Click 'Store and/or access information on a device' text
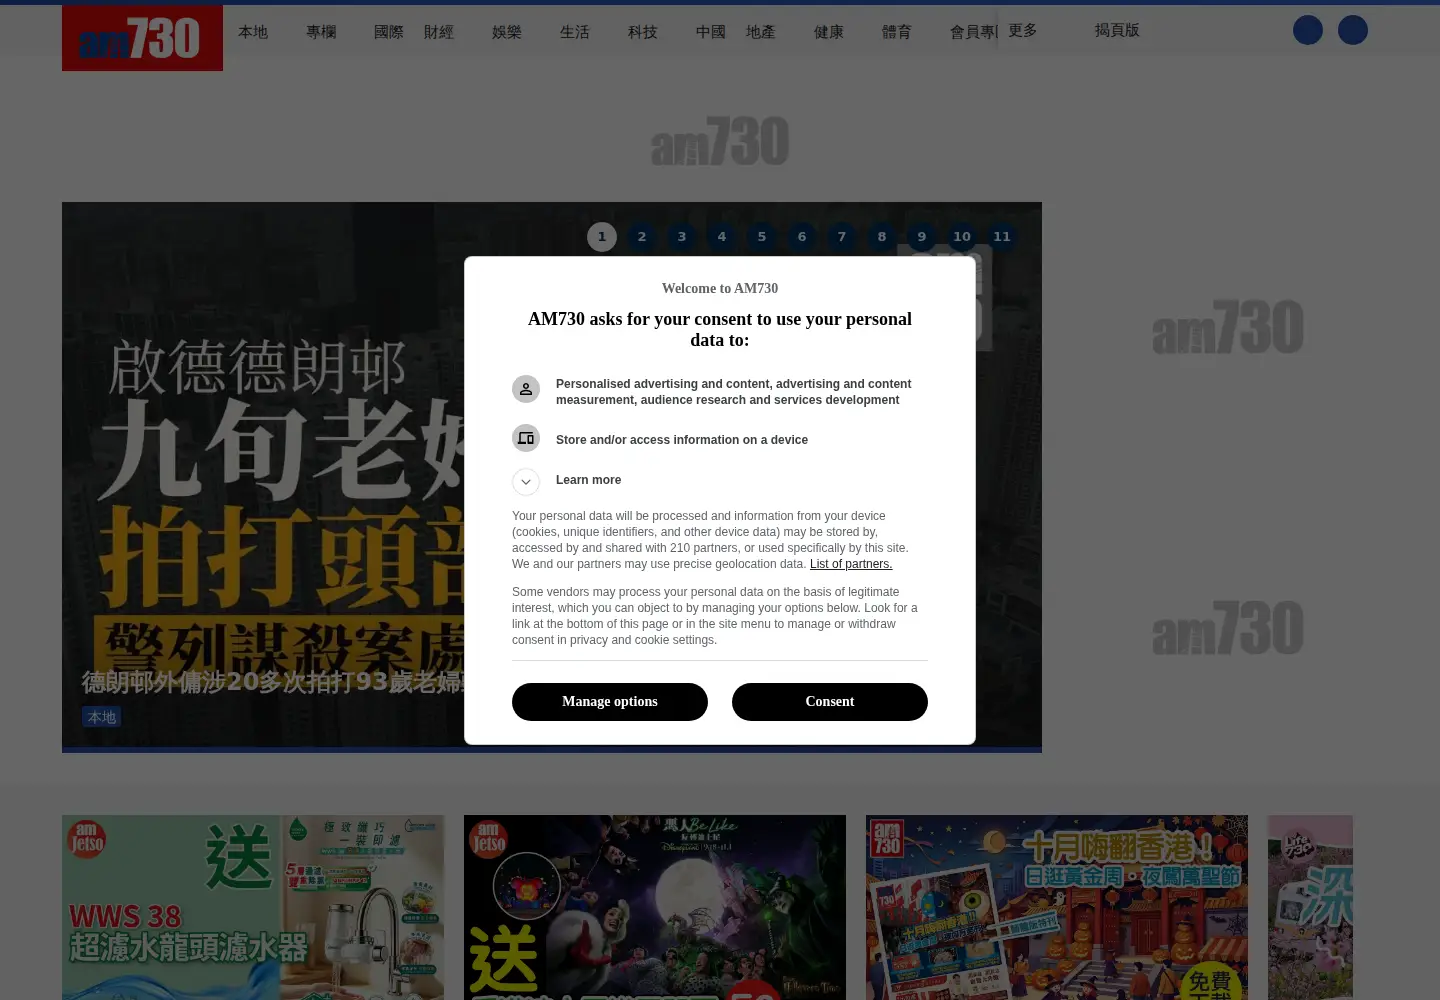Screen dimensions: 1440x1000 (x=682, y=440)
